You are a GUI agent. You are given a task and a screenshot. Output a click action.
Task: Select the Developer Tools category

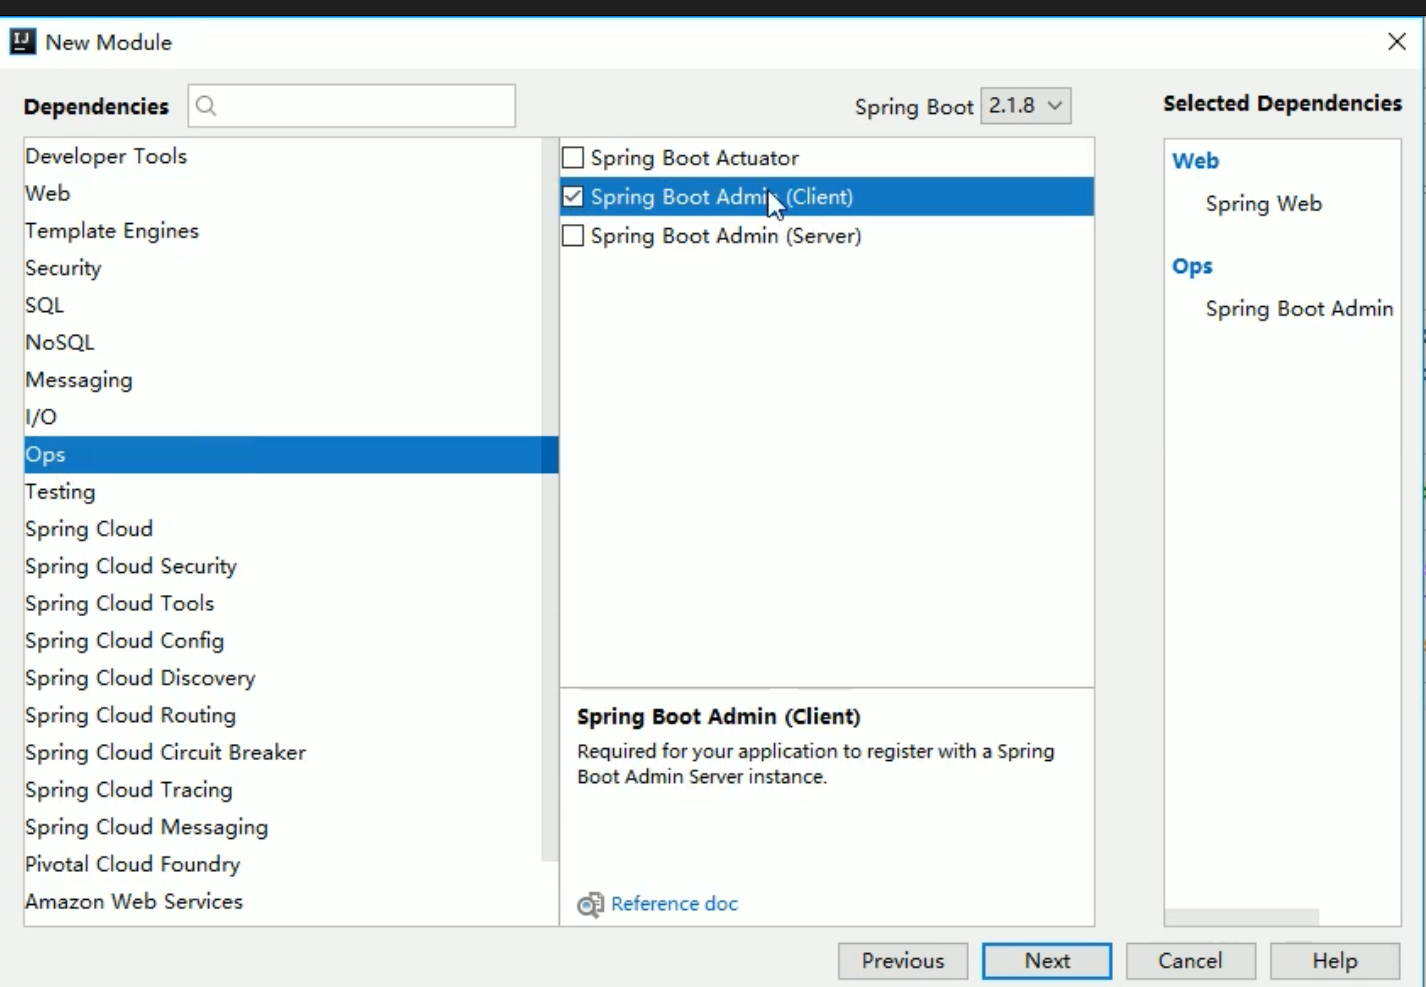click(x=106, y=156)
